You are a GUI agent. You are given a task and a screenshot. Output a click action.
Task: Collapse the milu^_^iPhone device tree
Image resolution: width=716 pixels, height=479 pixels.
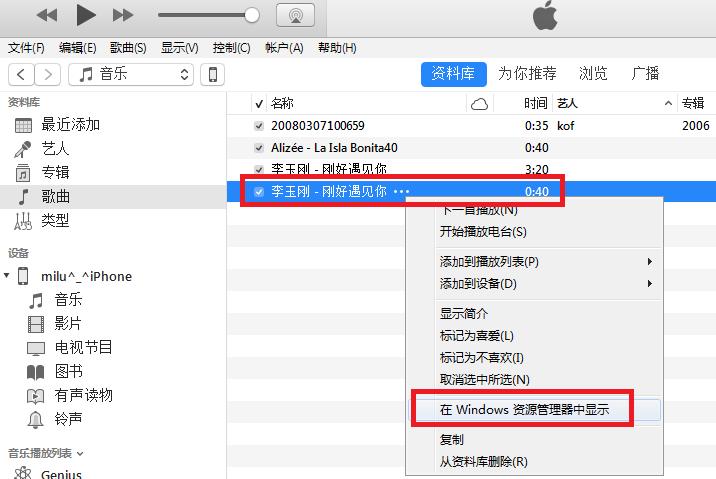[6, 275]
